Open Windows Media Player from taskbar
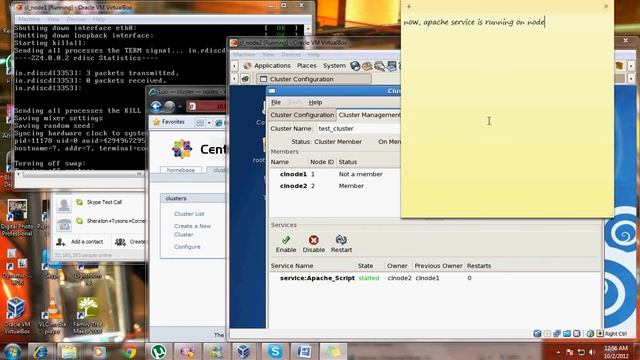 tap(99, 351)
